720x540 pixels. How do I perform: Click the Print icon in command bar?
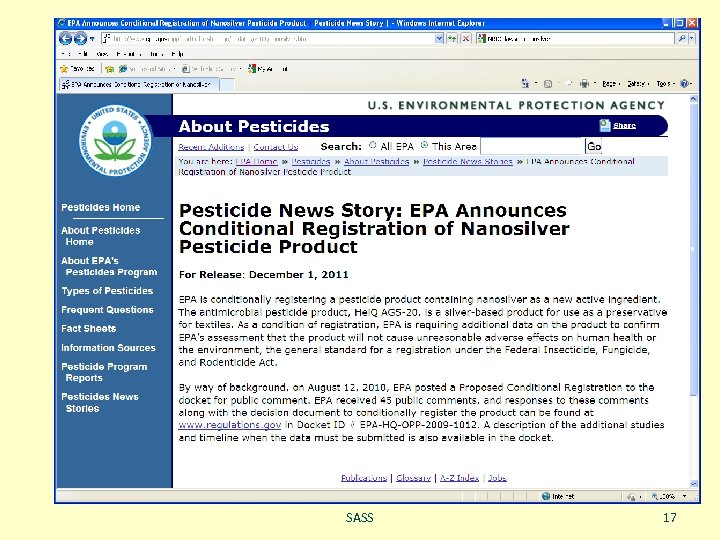[584, 84]
